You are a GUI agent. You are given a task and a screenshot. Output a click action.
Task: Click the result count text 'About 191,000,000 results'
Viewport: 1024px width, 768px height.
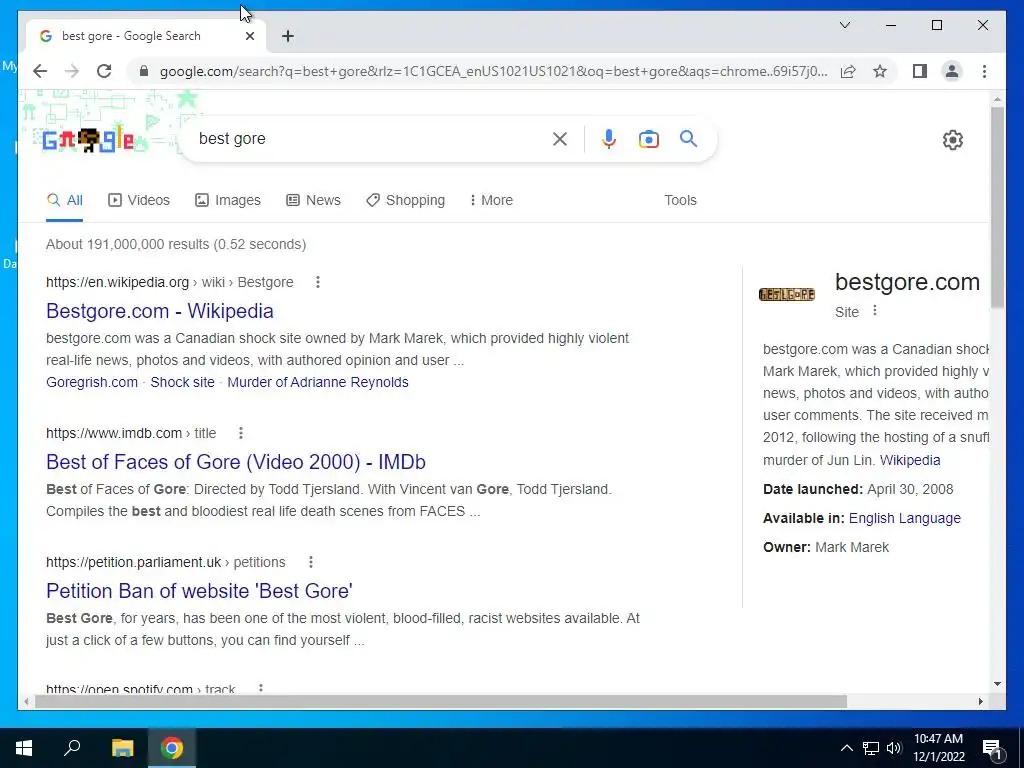click(x=129, y=244)
